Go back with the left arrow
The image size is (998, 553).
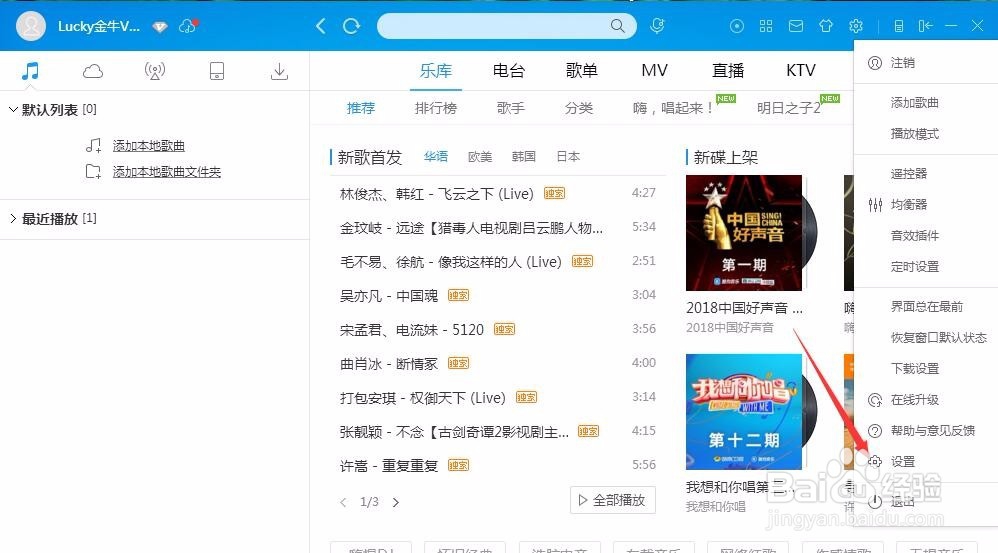click(x=321, y=26)
